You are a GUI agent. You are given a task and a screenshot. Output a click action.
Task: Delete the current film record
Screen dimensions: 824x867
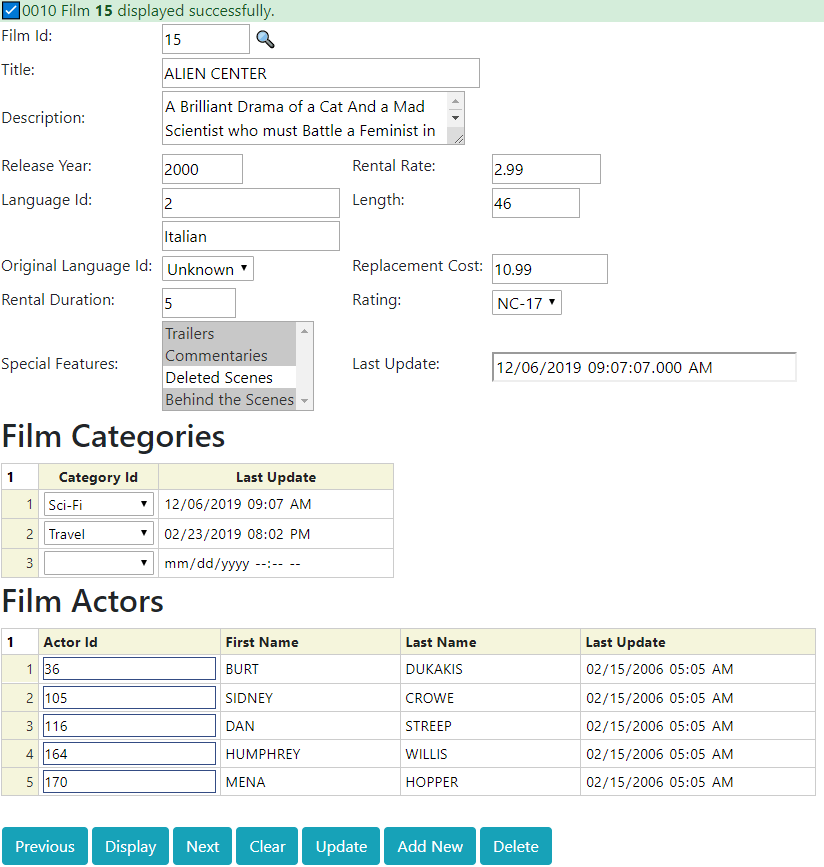(516, 846)
